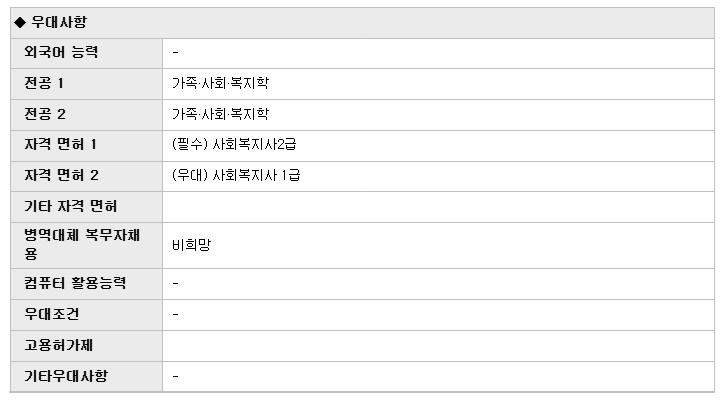Click the 기타 자격 면허 label
The image size is (726, 403).
click(x=71, y=207)
